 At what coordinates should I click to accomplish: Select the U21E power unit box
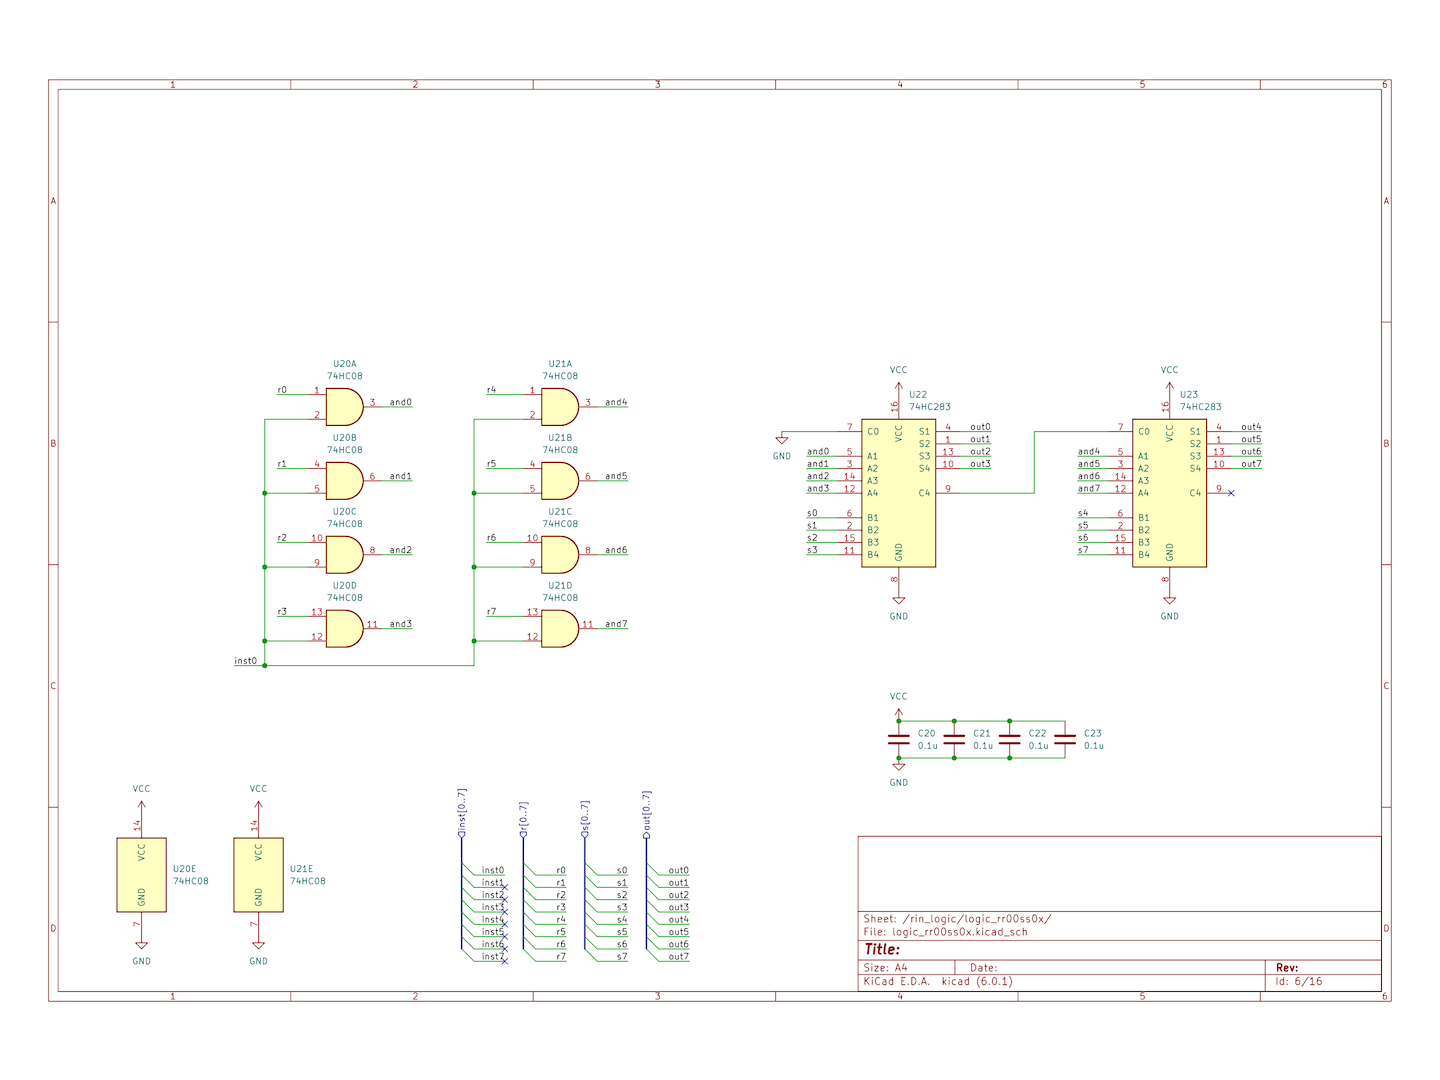pyautogui.click(x=259, y=875)
